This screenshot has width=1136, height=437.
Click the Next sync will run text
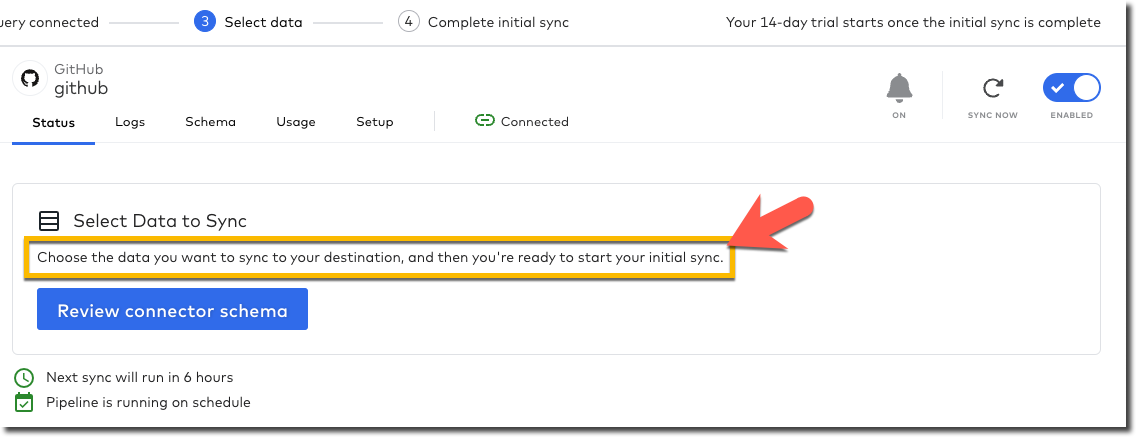click(139, 378)
